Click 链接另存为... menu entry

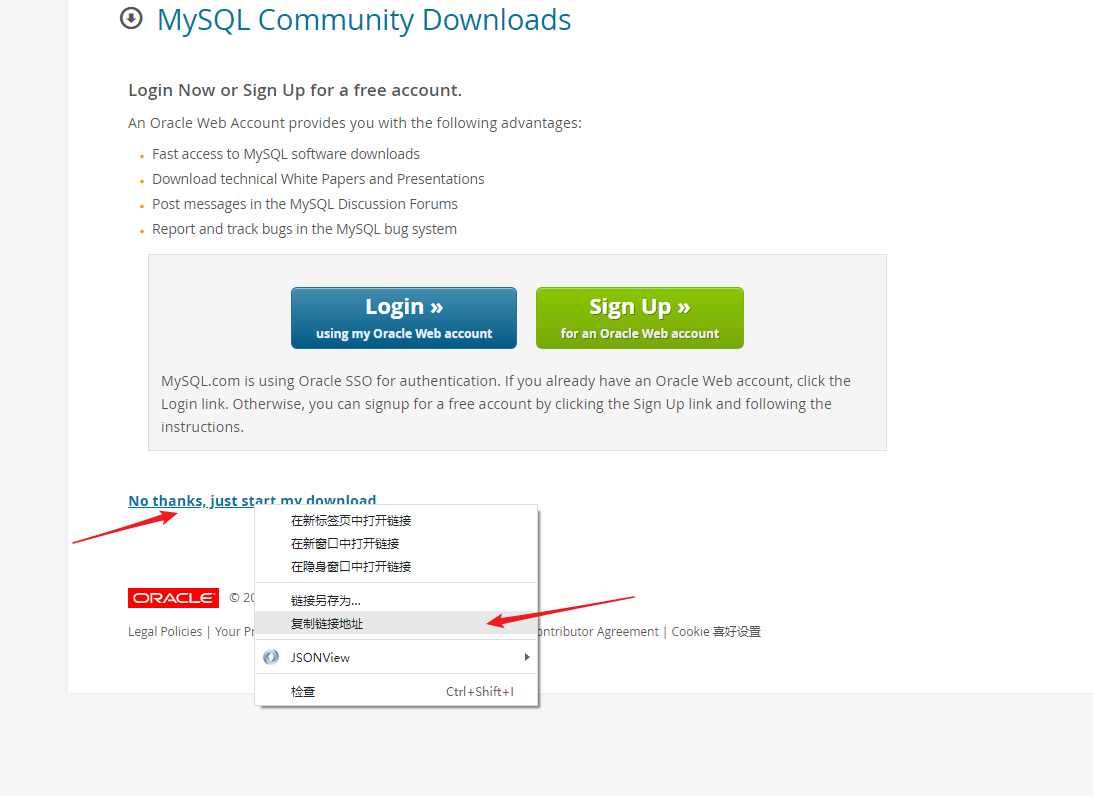[396, 600]
